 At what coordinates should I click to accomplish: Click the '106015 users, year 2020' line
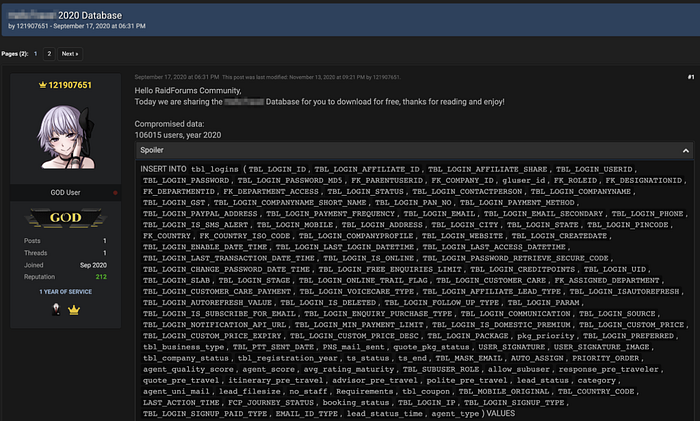coord(178,135)
